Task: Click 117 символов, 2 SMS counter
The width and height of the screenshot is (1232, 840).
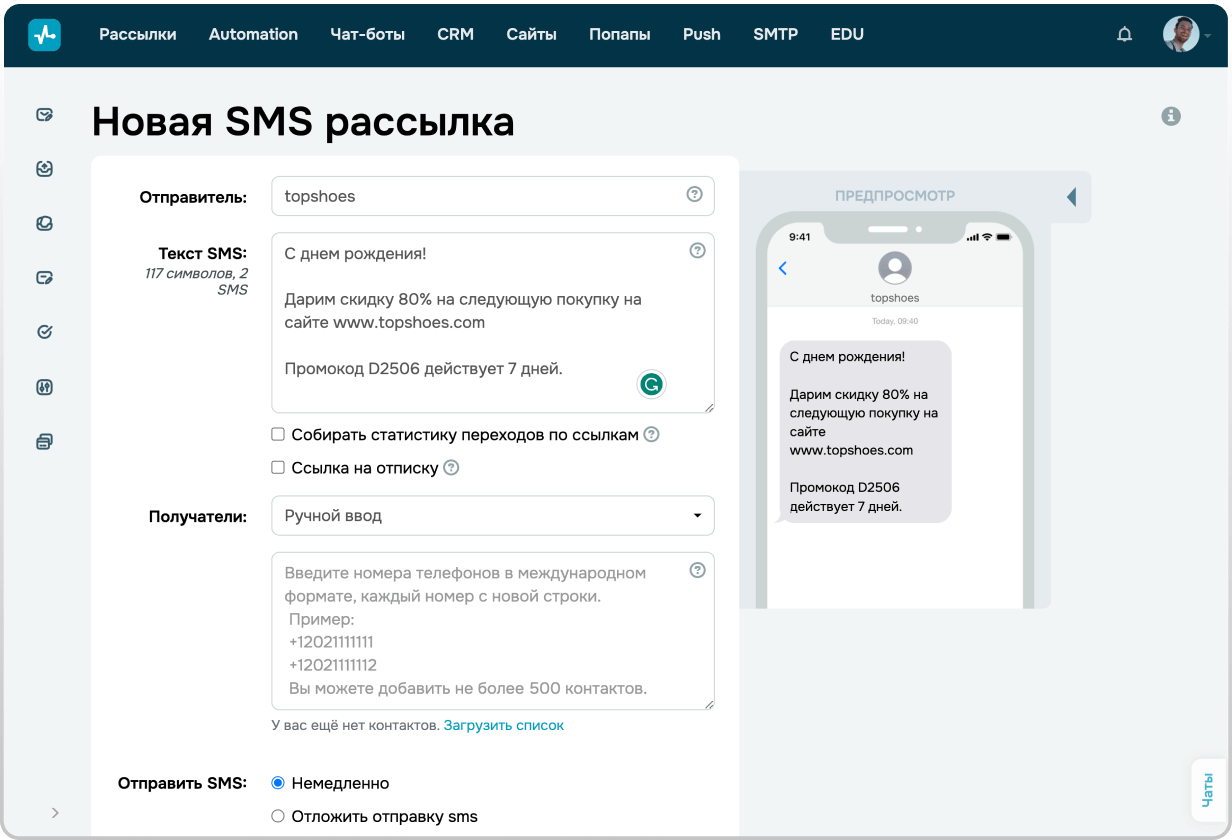Action: coord(197,281)
